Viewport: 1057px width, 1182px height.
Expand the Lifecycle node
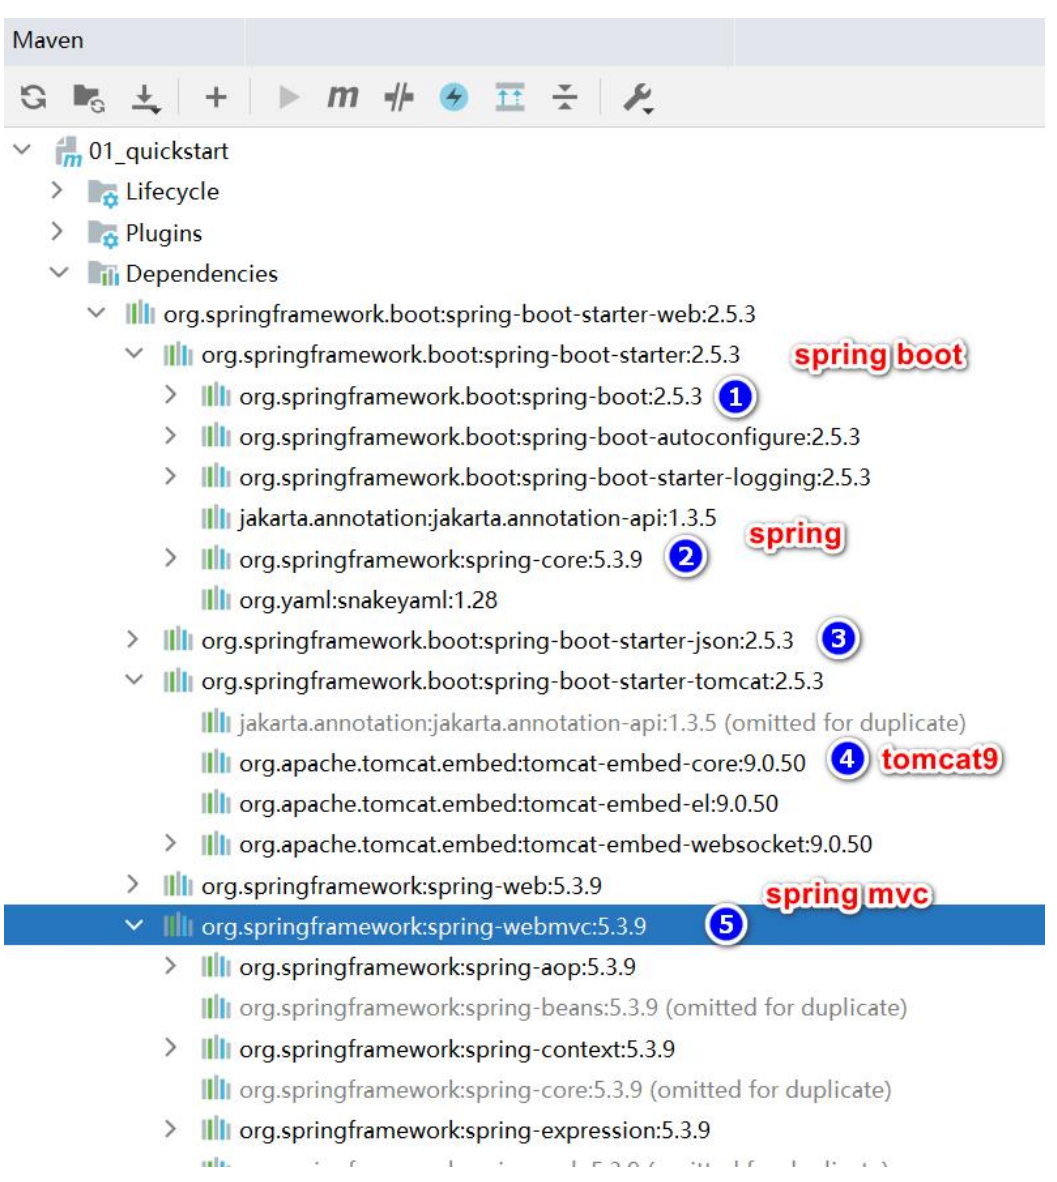pos(57,190)
